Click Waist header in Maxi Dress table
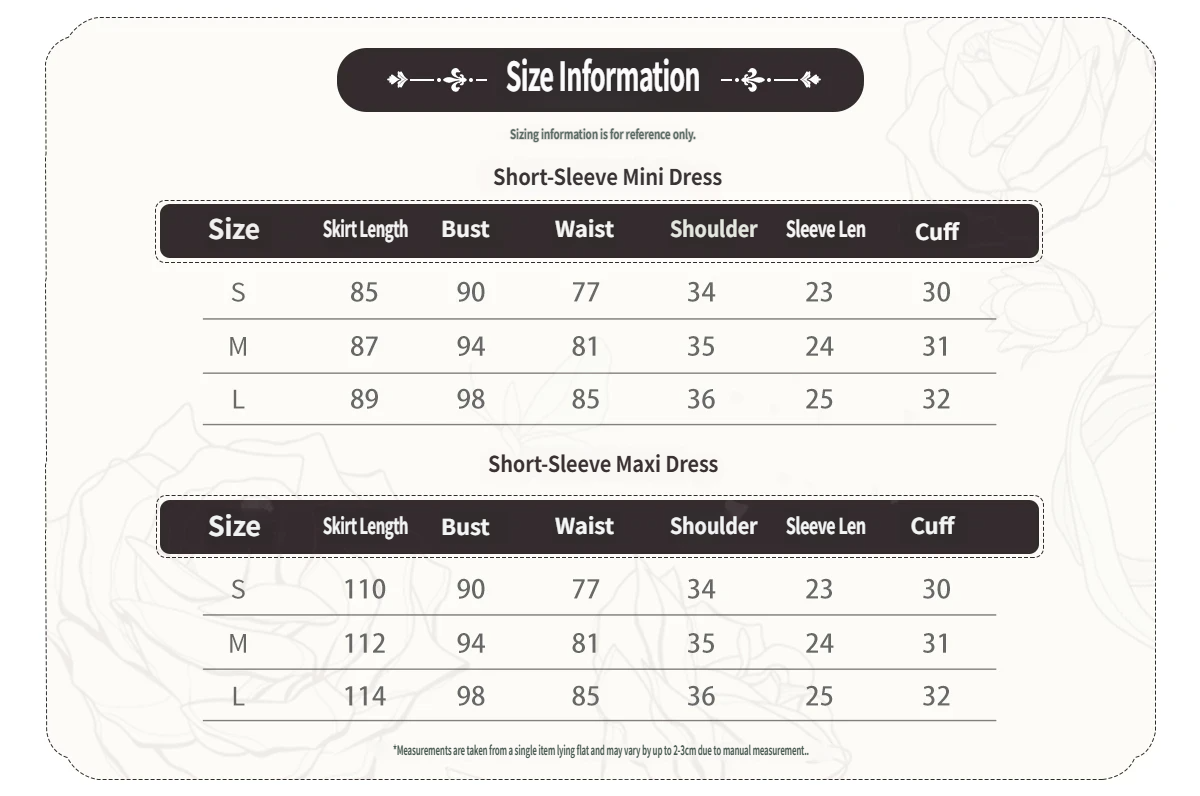Screen dimensions: 1200x796 pyautogui.click(x=584, y=526)
